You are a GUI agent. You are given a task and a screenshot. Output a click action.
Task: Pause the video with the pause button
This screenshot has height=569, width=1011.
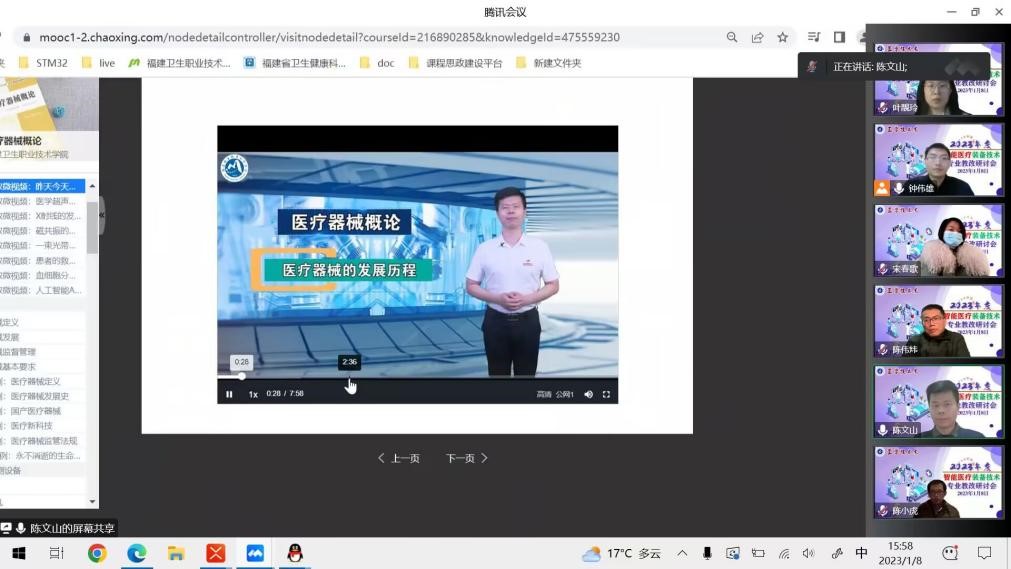(x=229, y=394)
